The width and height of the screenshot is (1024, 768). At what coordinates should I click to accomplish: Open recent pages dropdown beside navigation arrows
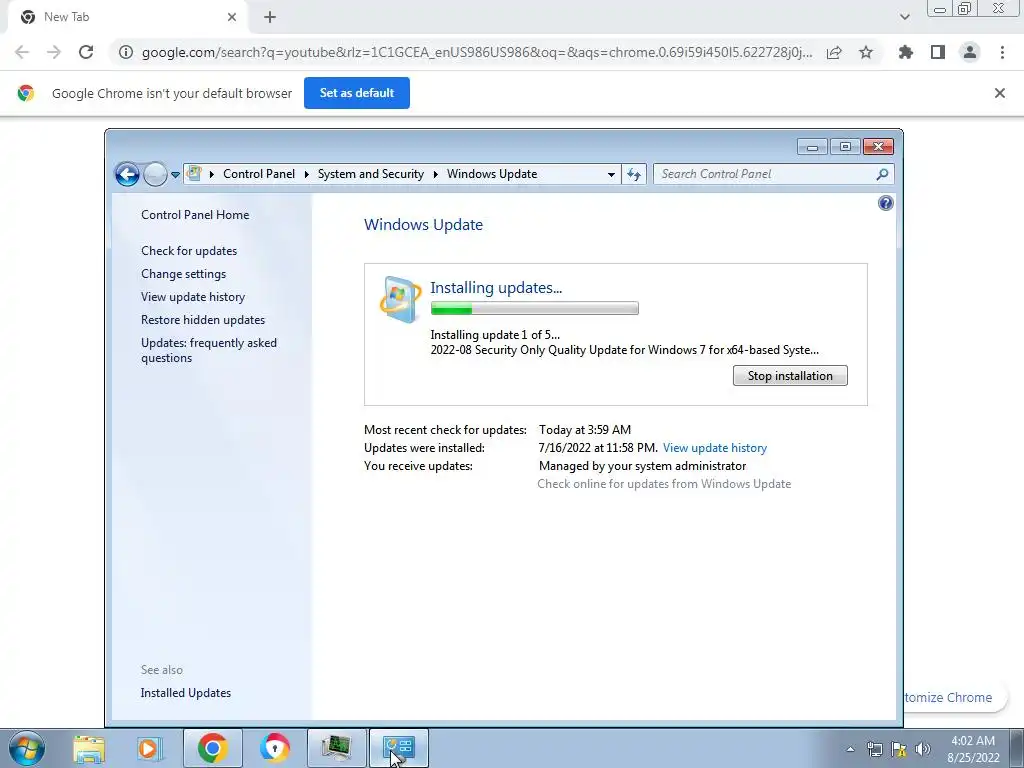pyautogui.click(x=175, y=175)
